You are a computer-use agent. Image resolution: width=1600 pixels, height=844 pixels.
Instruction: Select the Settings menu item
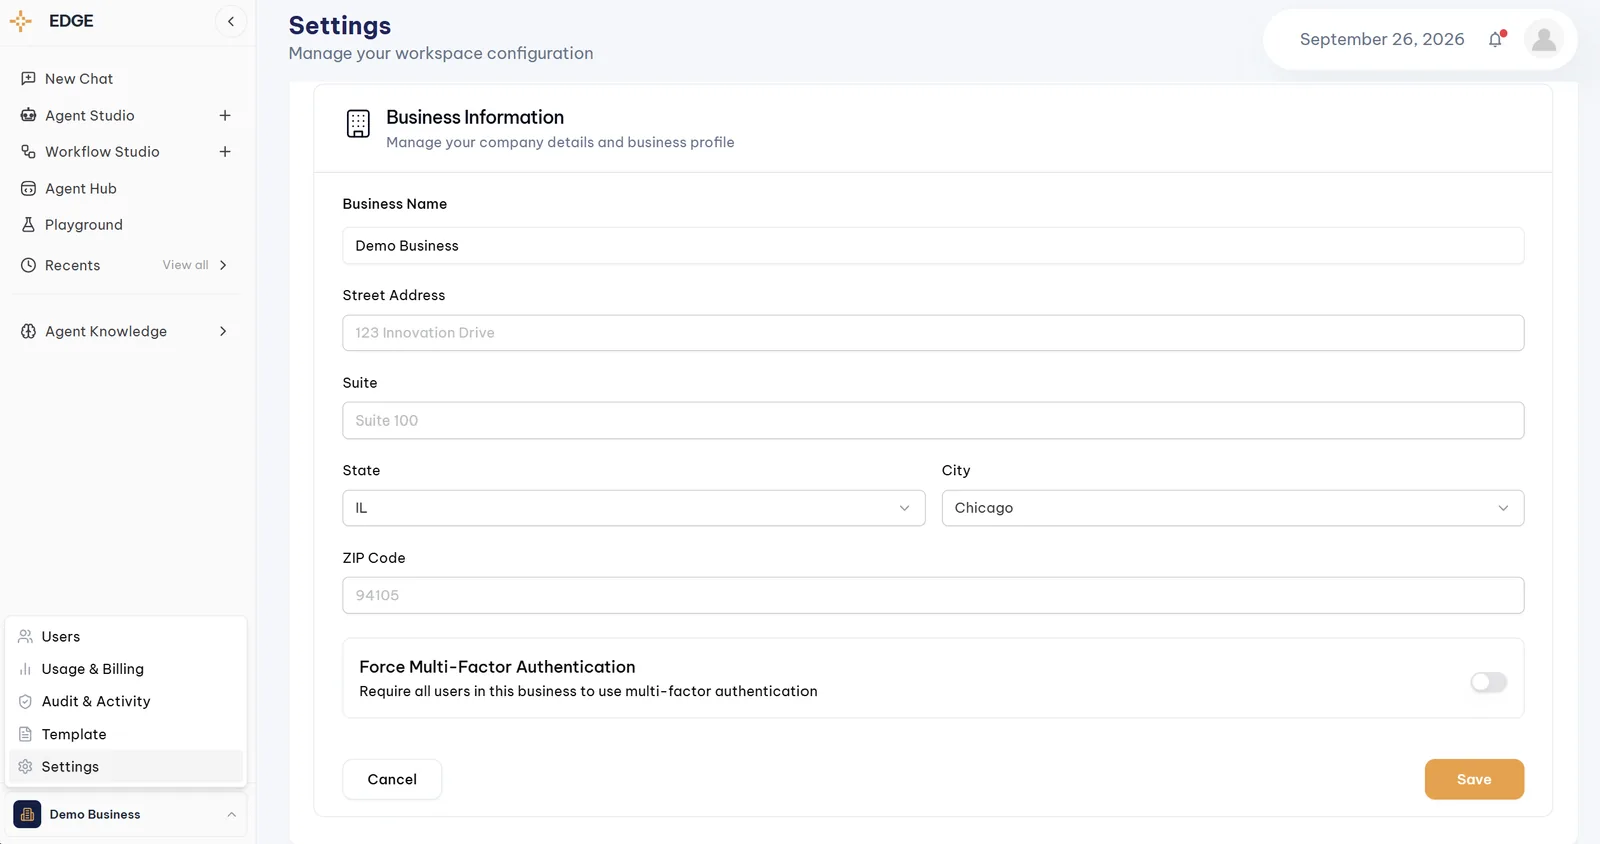pos(126,767)
